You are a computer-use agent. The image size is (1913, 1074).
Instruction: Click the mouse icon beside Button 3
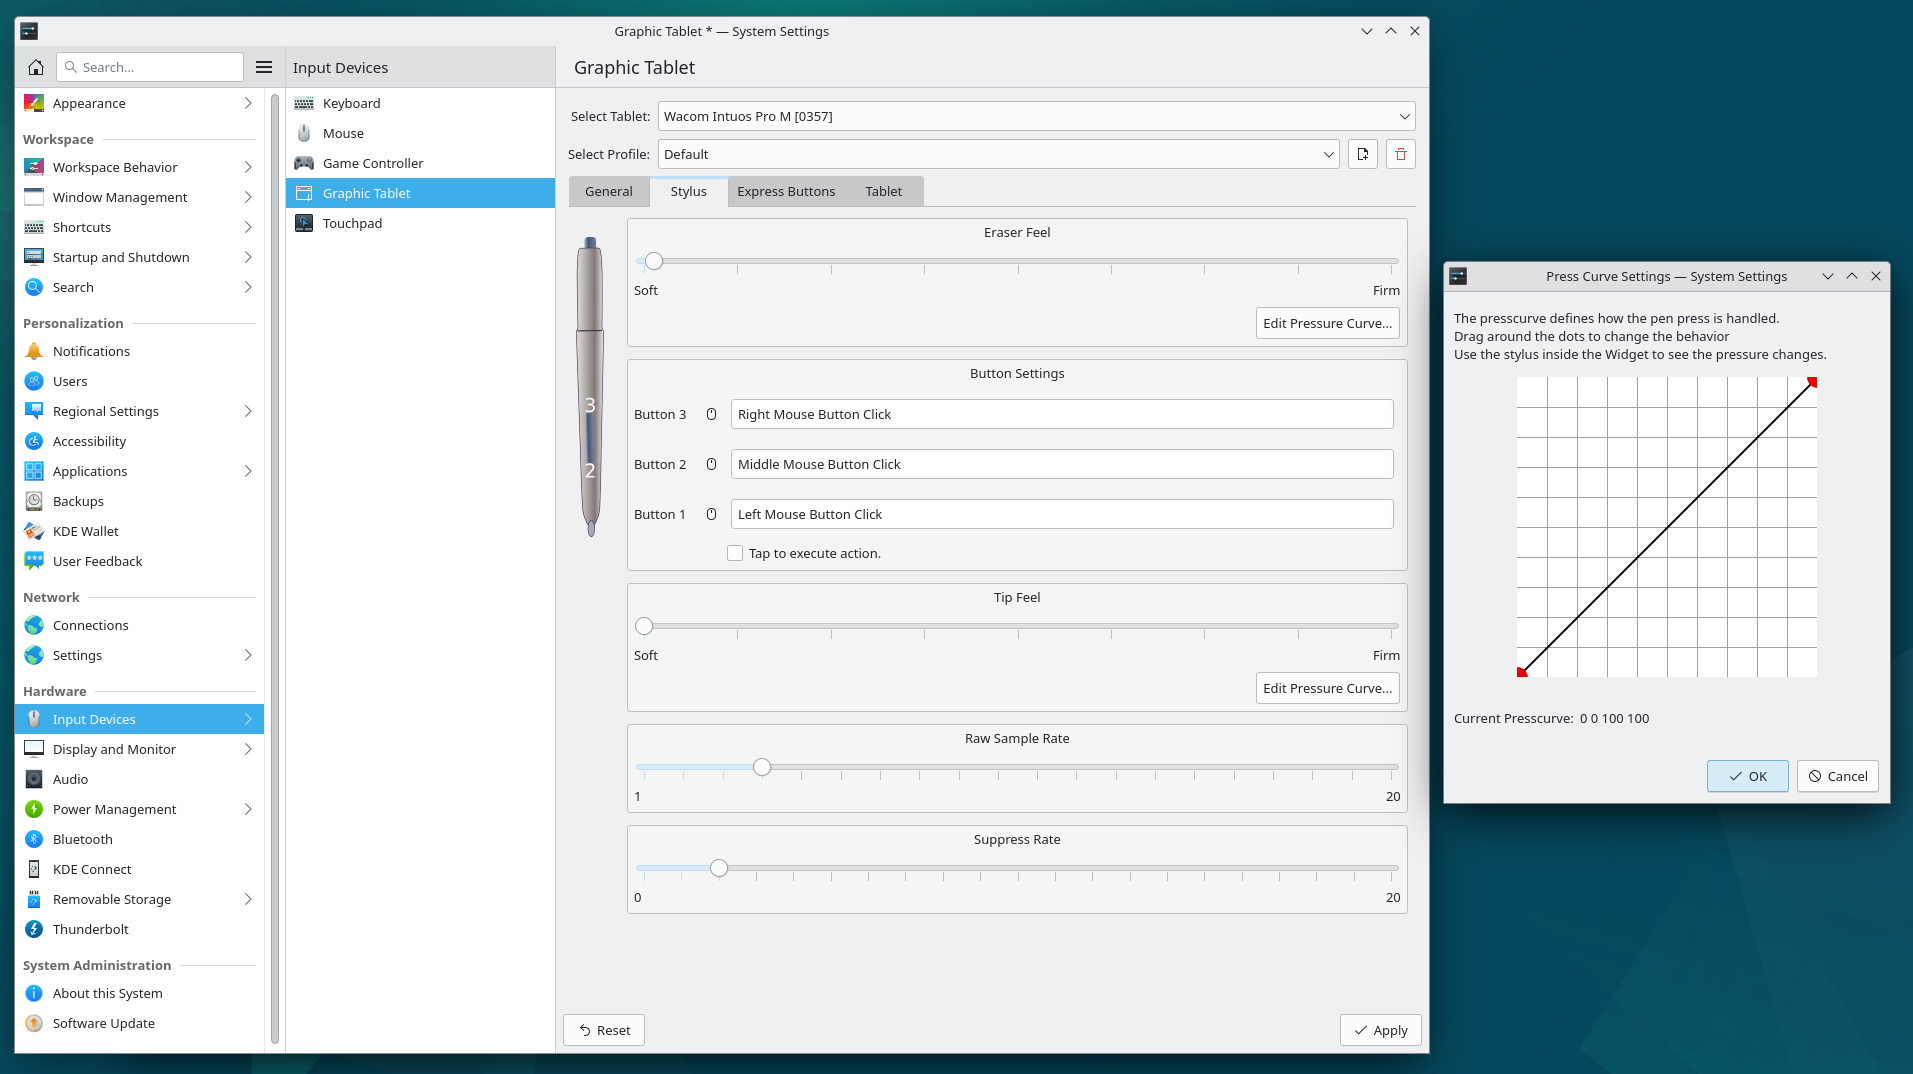click(x=711, y=414)
